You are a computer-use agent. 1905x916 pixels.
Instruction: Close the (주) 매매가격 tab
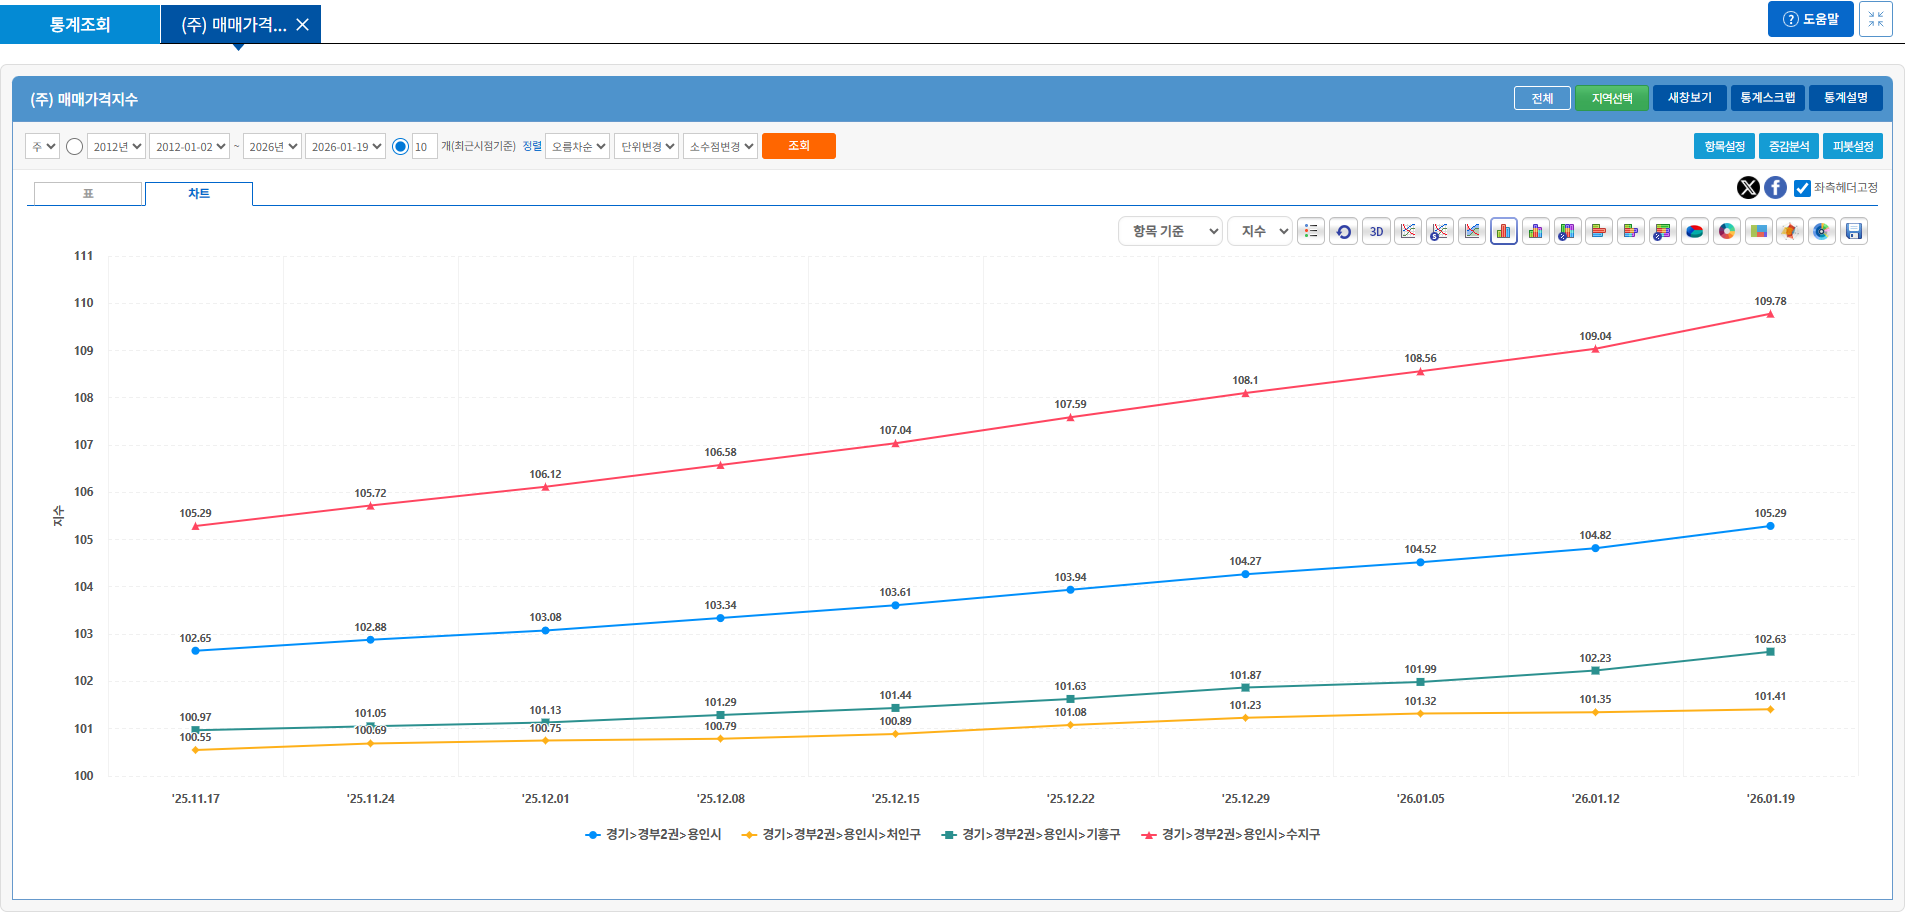[x=302, y=24]
